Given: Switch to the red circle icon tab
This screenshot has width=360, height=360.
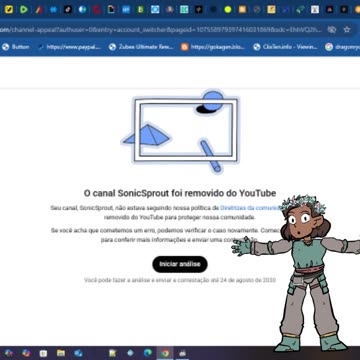Looking at the screenshot, I should click(x=97, y=9).
